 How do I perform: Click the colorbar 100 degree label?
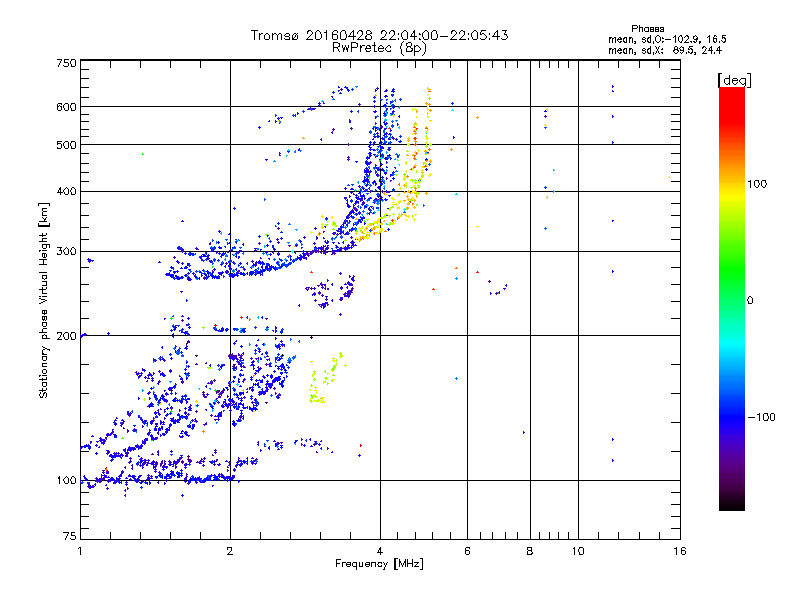pyautogui.click(x=757, y=184)
